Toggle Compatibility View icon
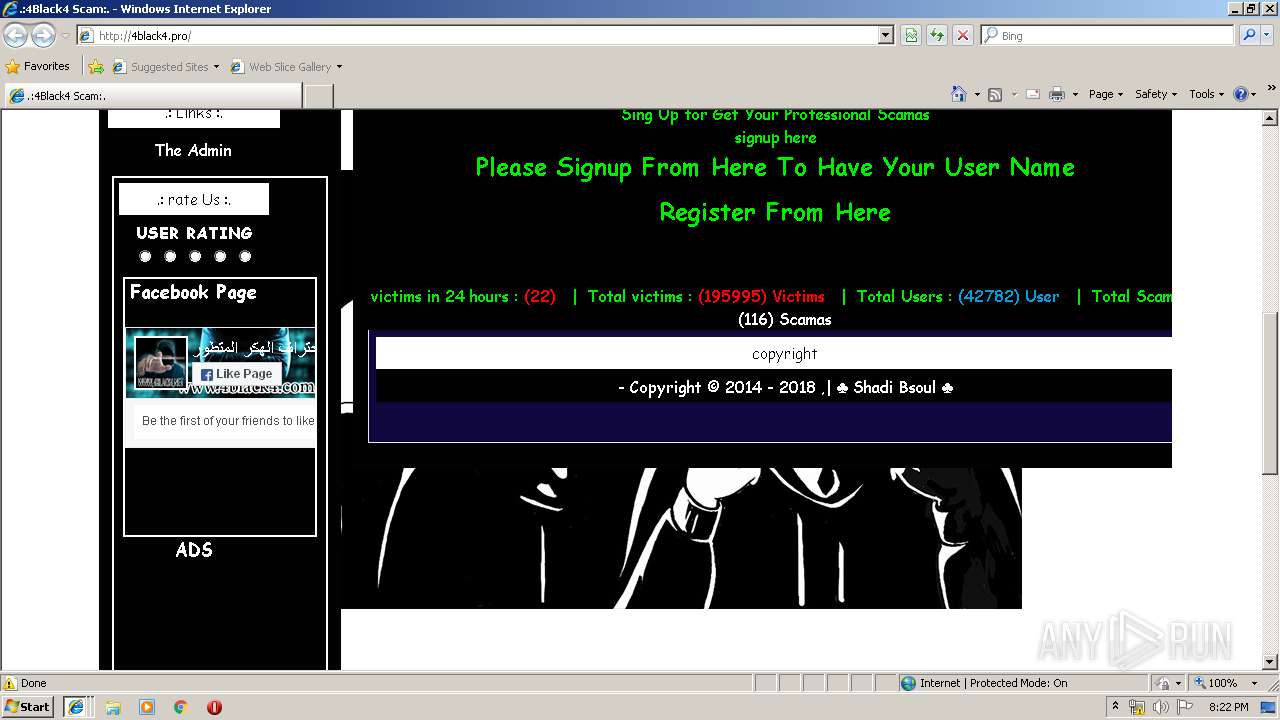This screenshot has width=1280, height=720. pyautogui.click(x=911, y=35)
